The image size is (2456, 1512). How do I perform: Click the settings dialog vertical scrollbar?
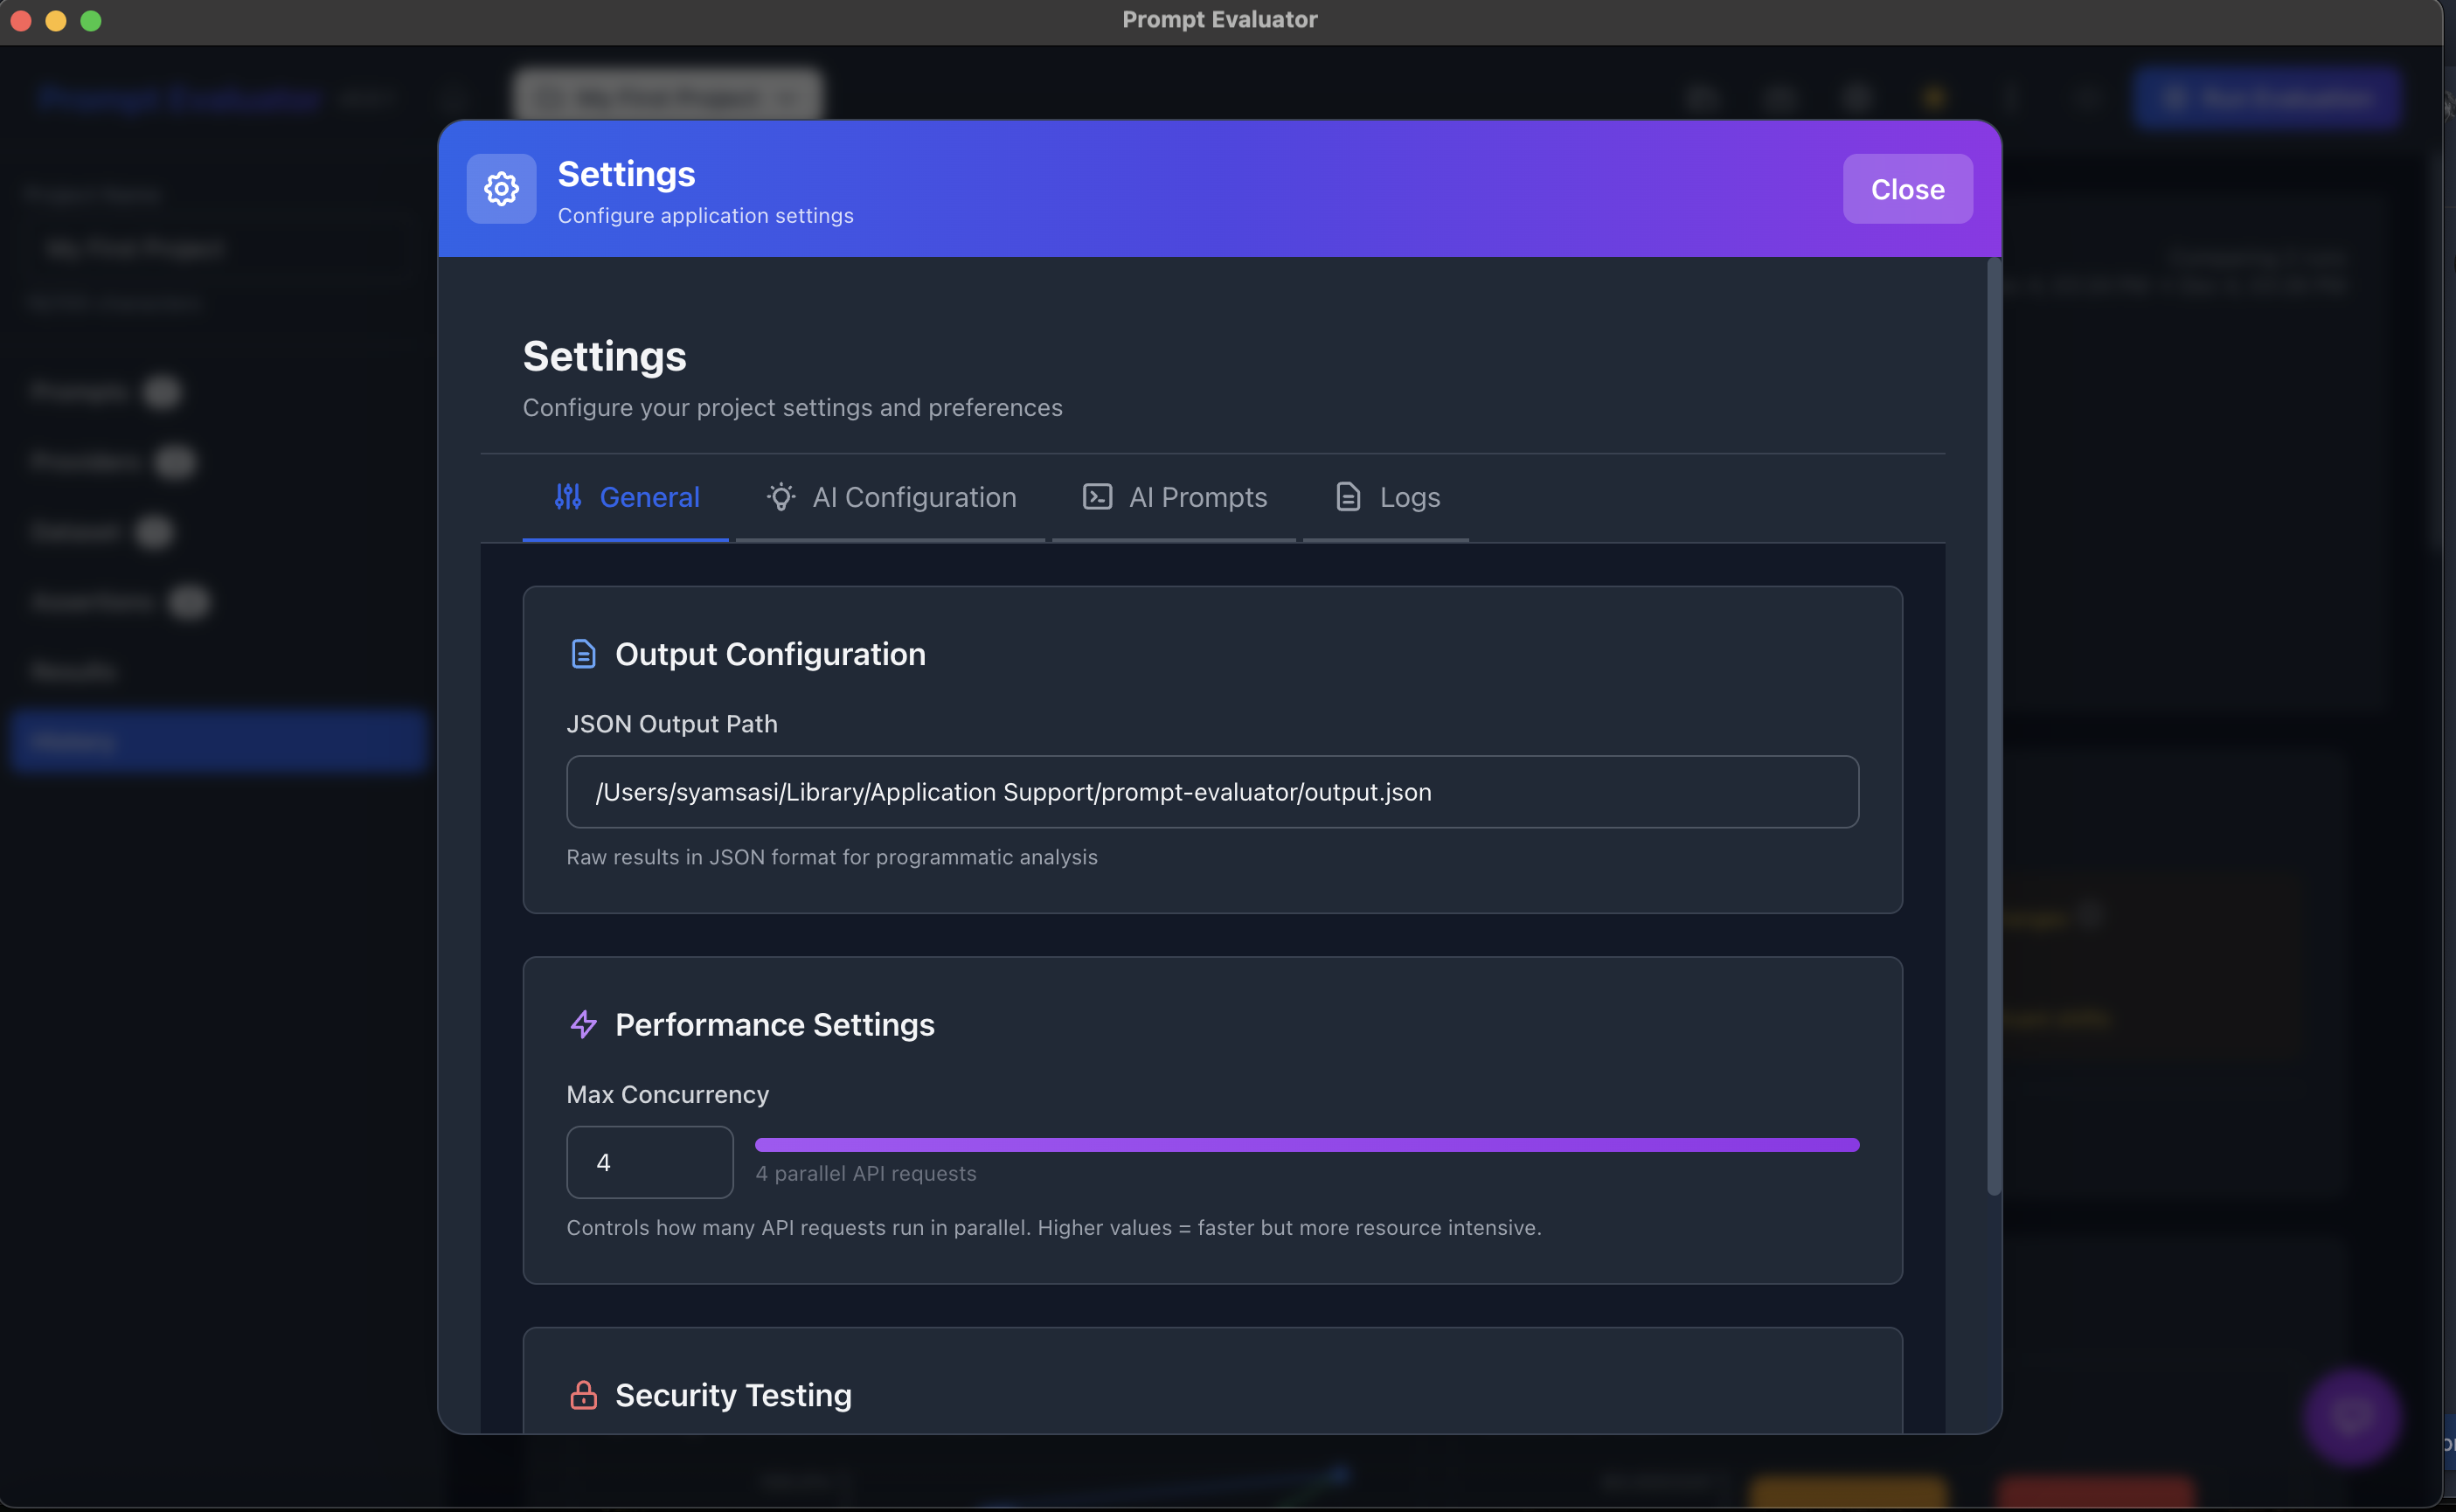click(1993, 726)
